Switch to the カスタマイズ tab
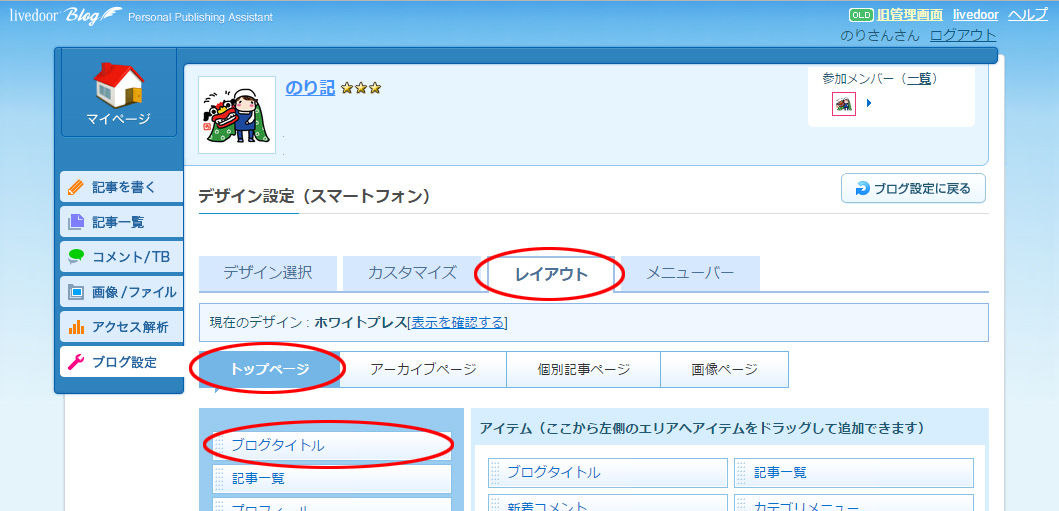This screenshot has width=1059, height=511. [412, 273]
